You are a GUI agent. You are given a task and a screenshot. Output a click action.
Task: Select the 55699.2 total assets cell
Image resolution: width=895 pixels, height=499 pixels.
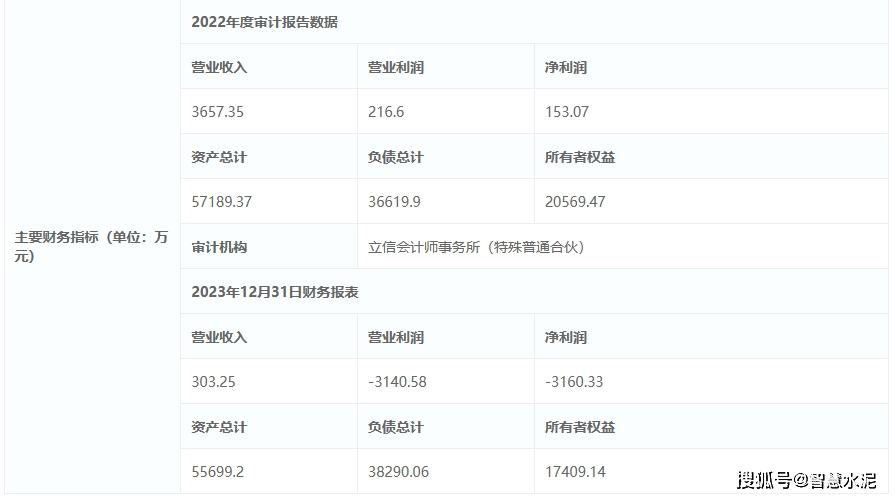(x=218, y=472)
